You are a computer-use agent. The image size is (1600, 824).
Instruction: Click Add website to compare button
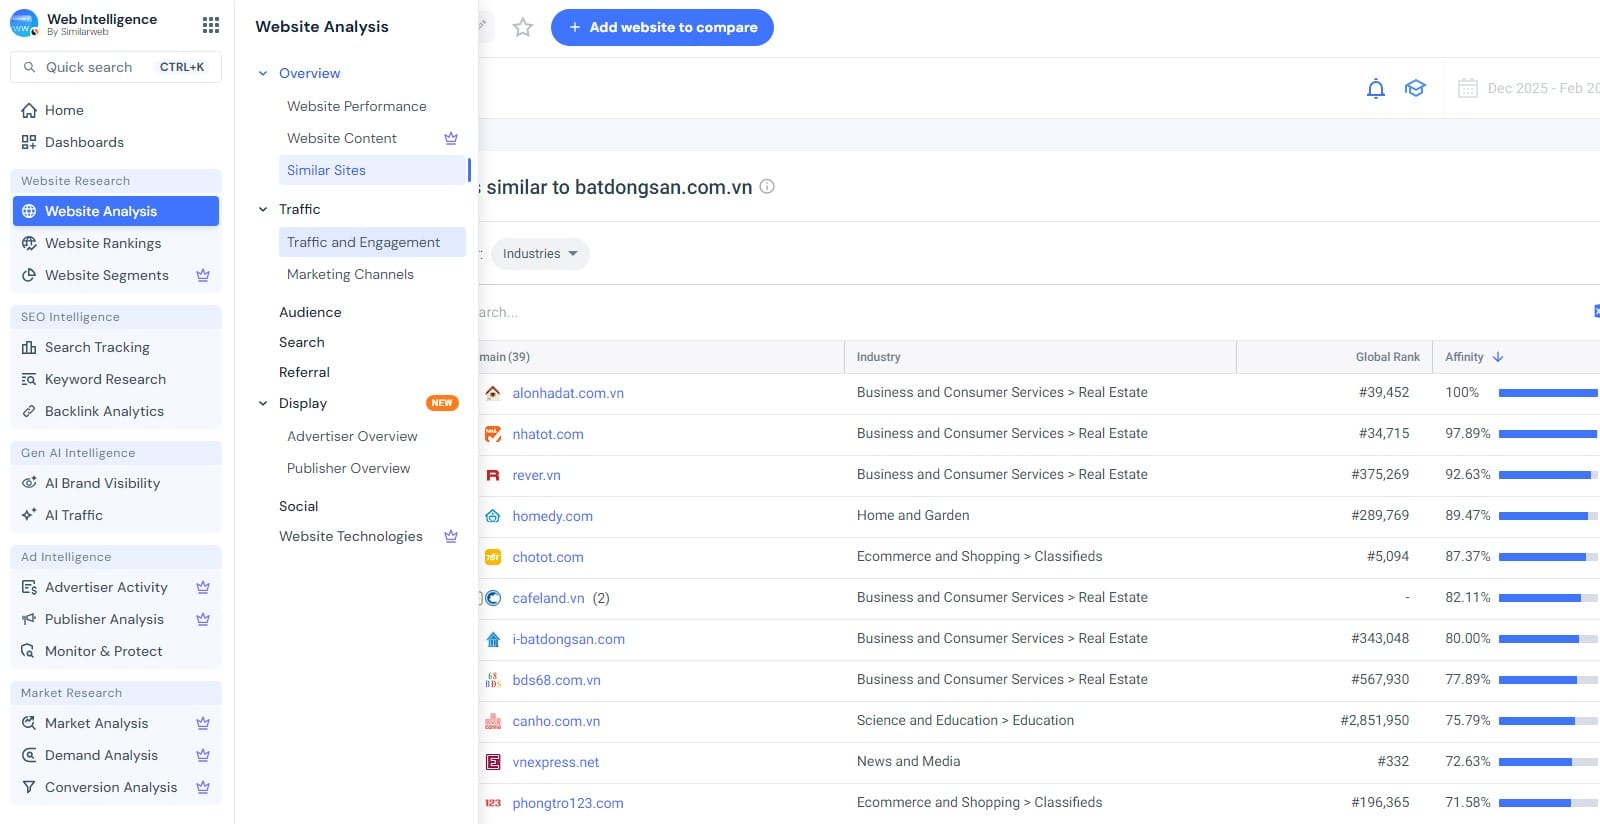662,27
